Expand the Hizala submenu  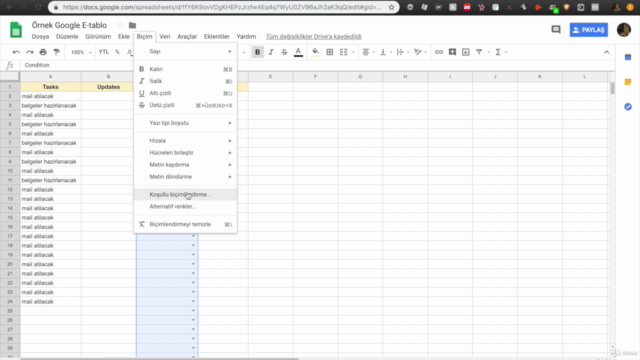[x=185, y=140]
